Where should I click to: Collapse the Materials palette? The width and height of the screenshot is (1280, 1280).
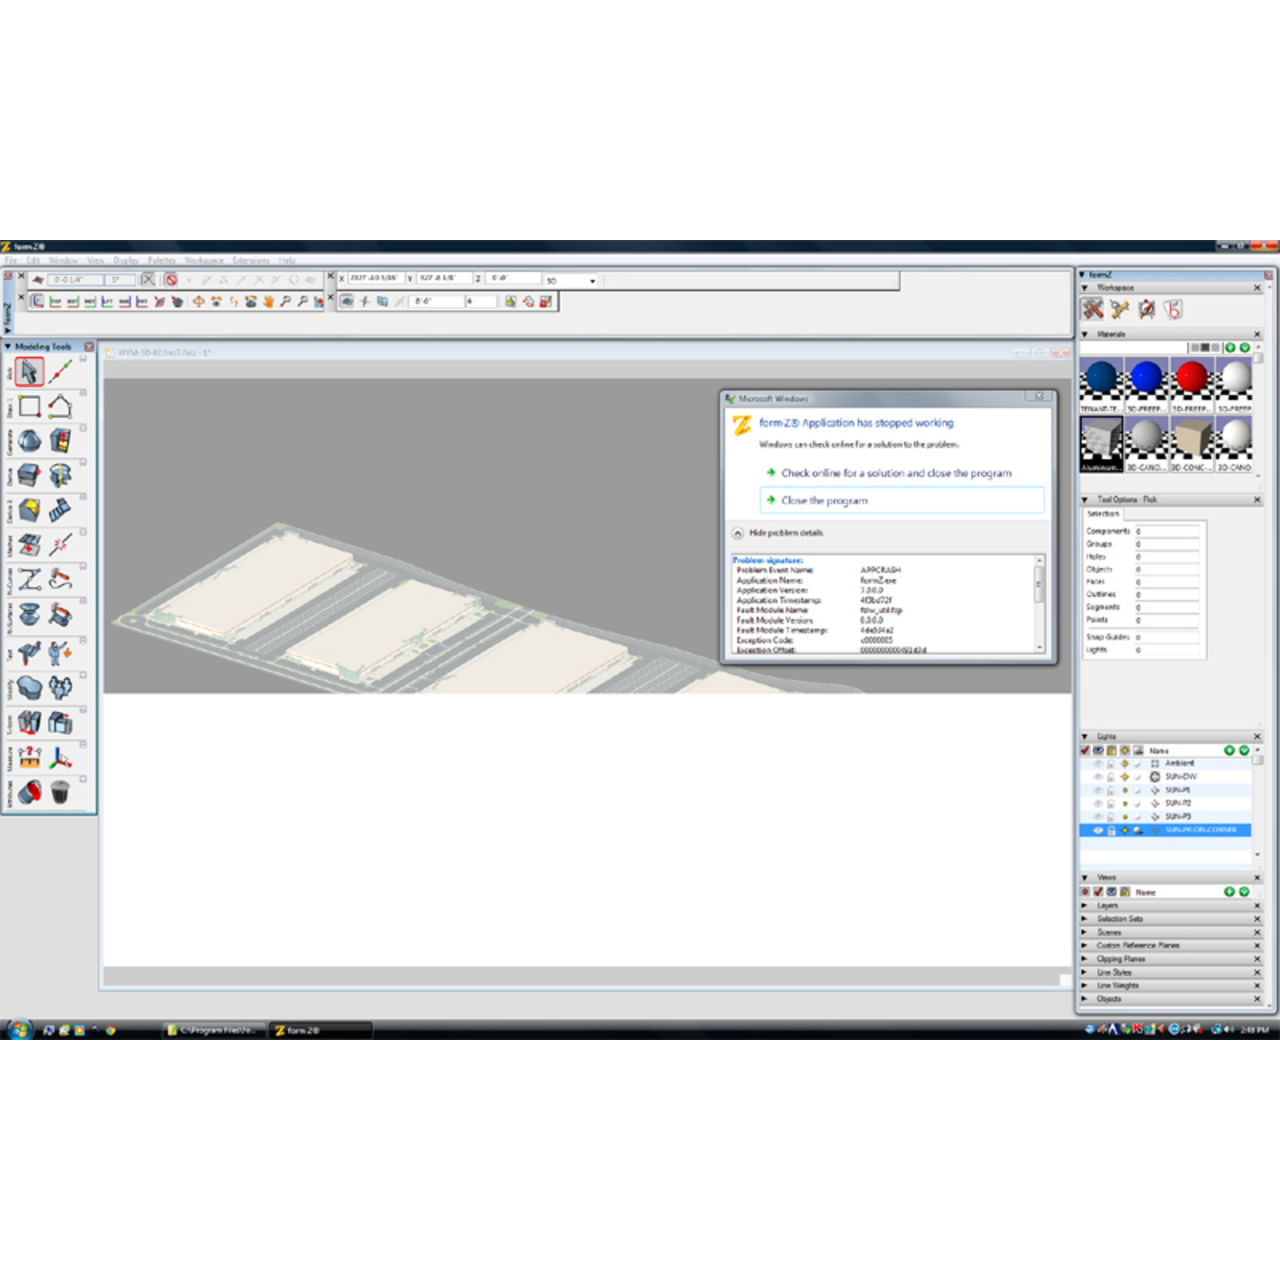tap(1085, 334)
